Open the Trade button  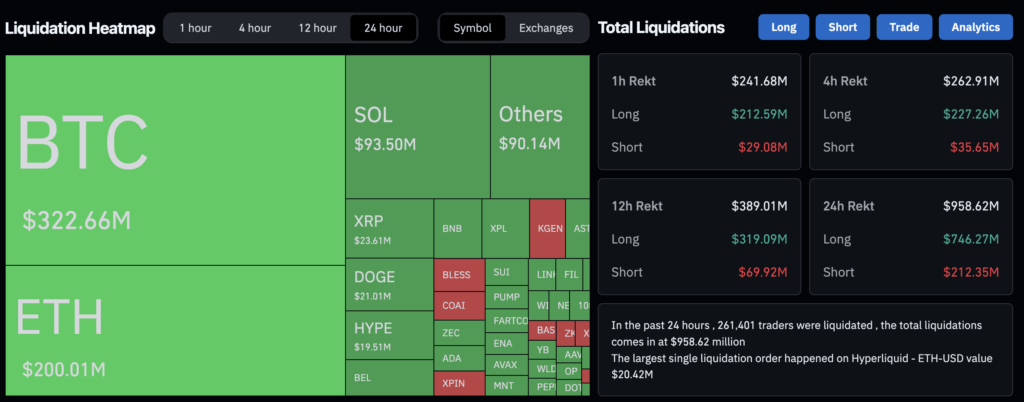click(x=904, y=27)
